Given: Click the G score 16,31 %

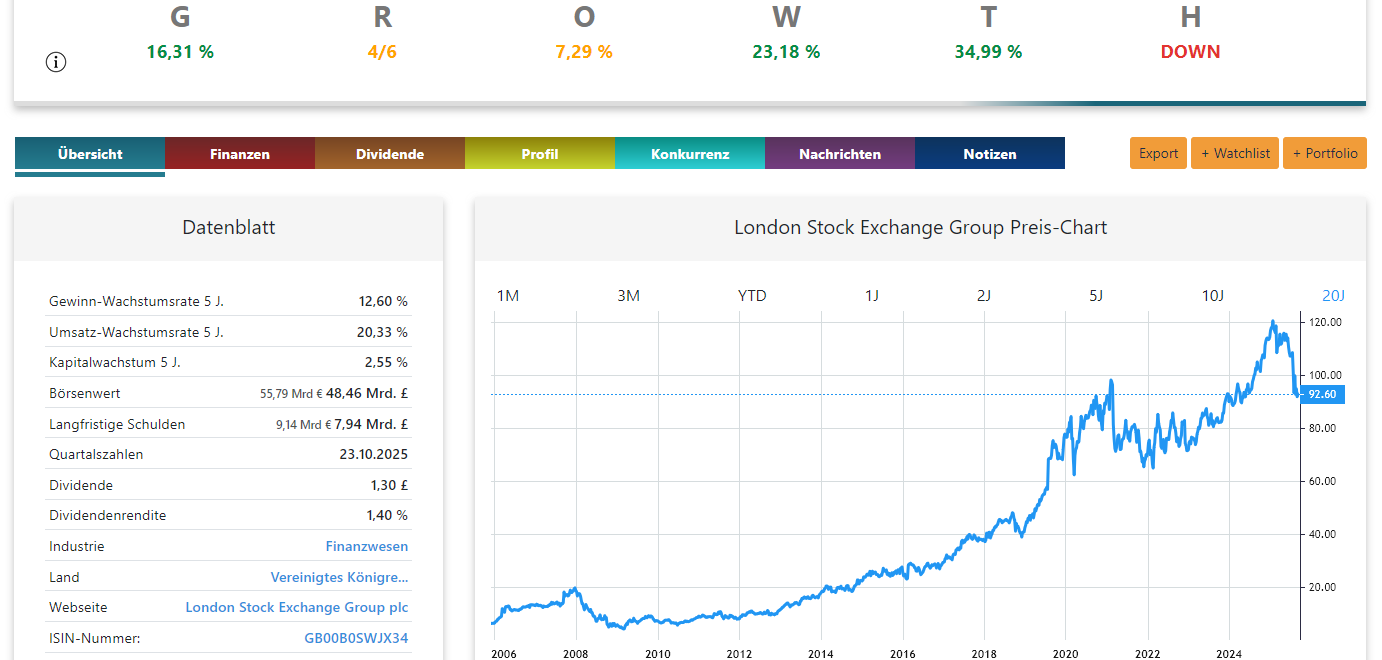Looking at the screenshot, I should point(180,52).
